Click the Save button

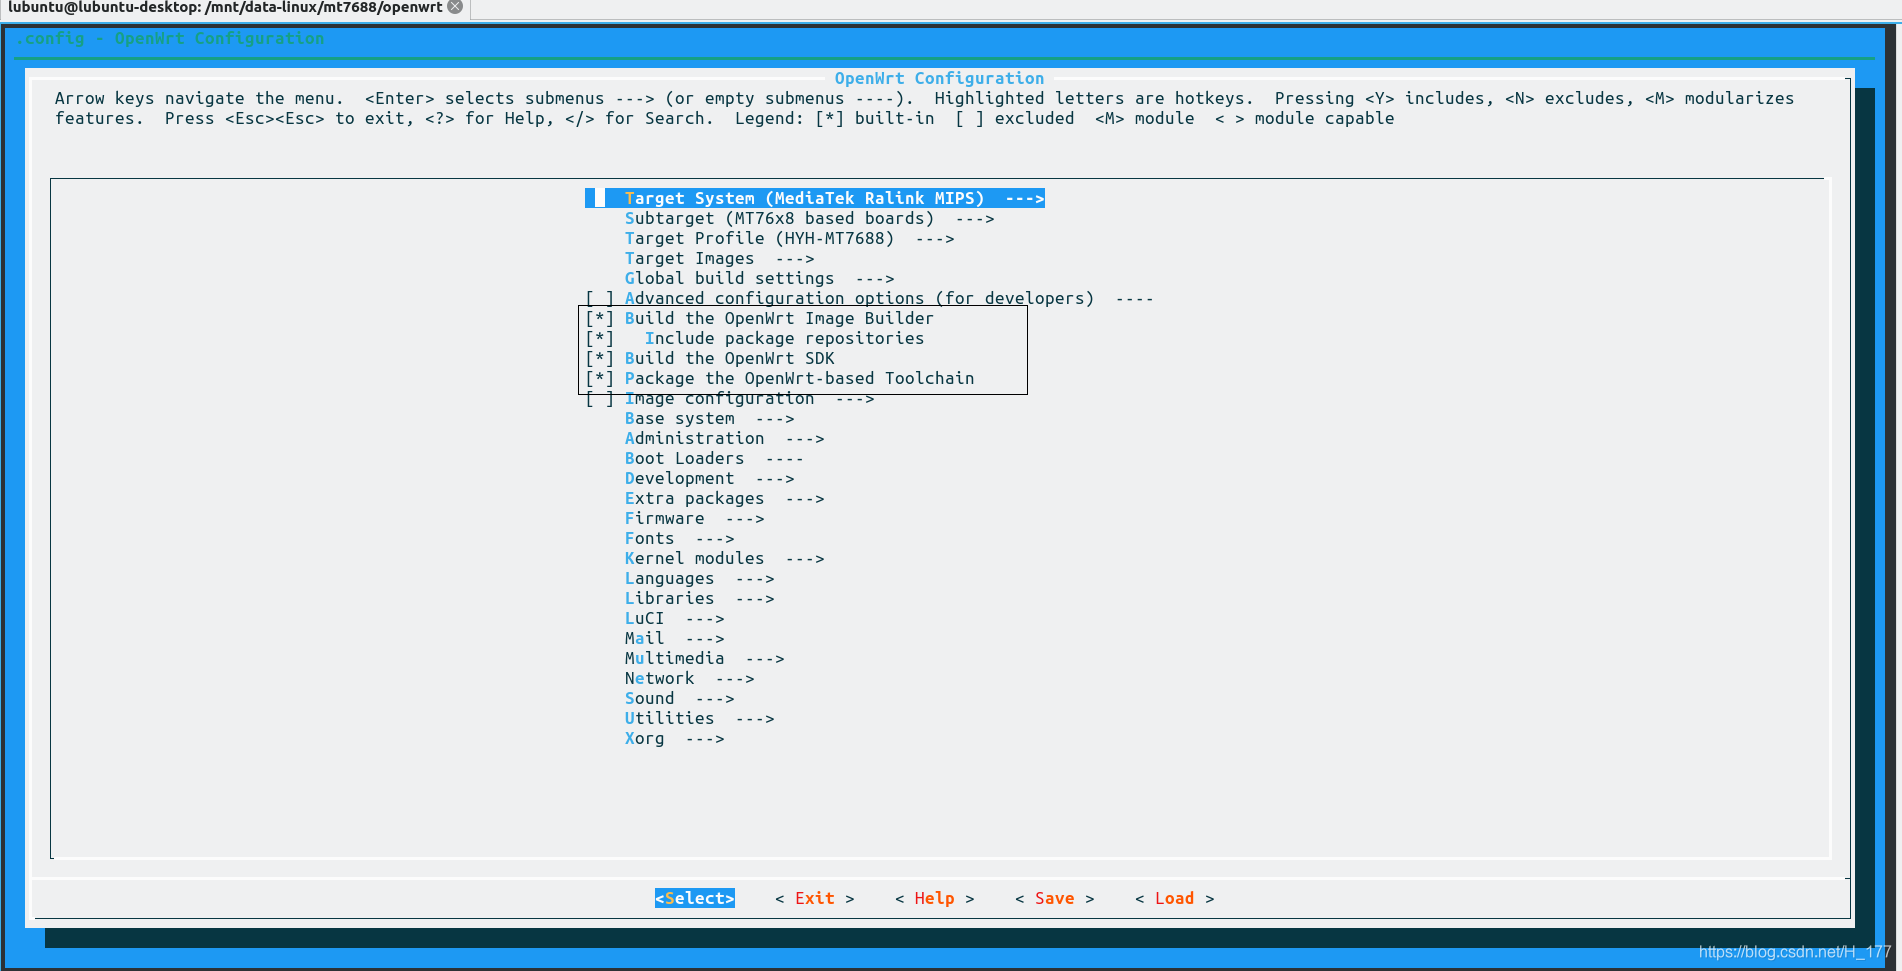coord(1055,898)
